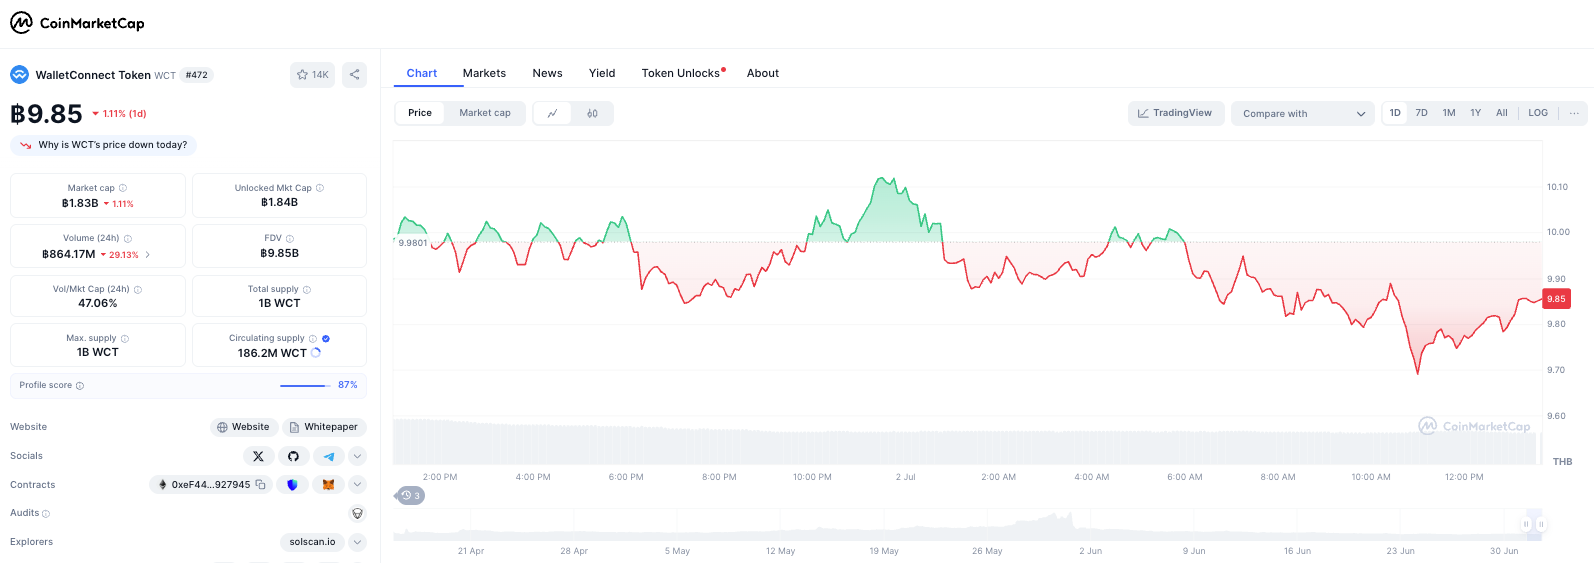
Task: Open the GitHub social link
Action: 293,456
